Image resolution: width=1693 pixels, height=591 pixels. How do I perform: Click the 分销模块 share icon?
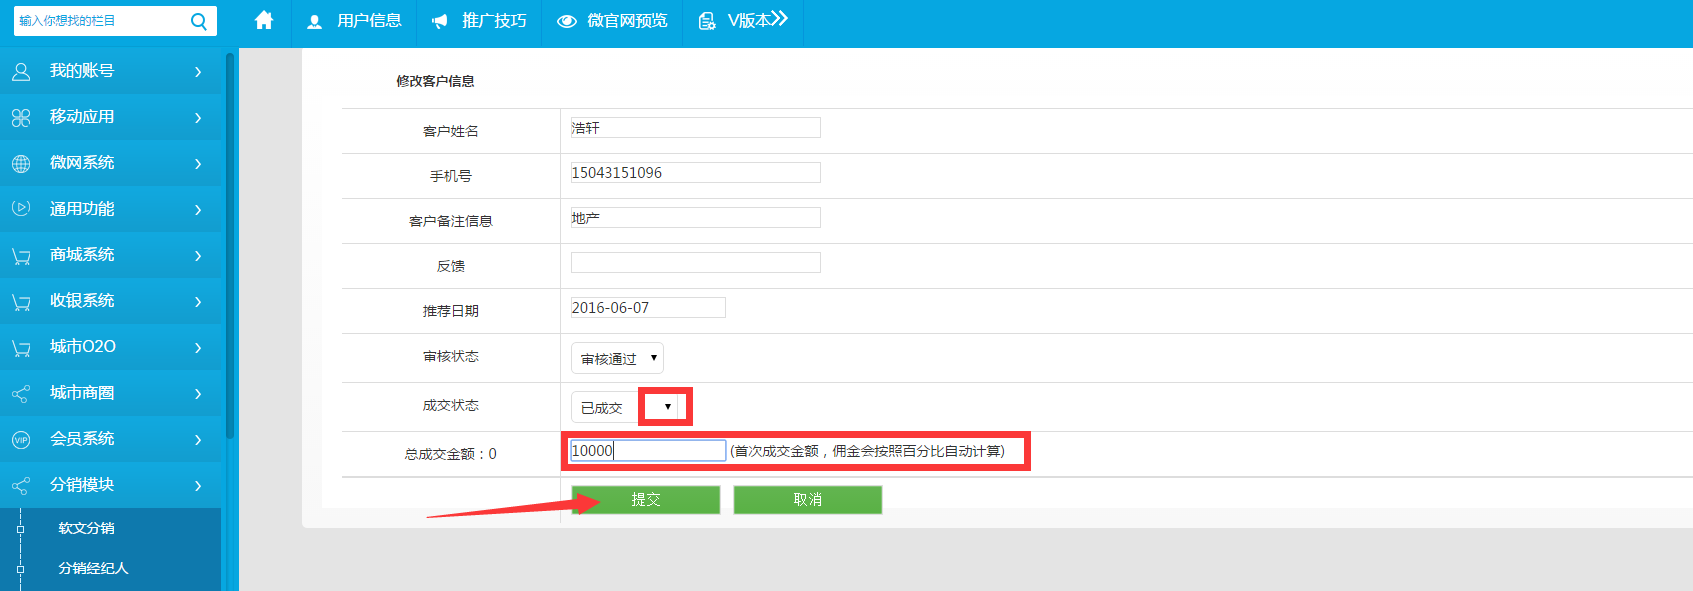point(21,486)
